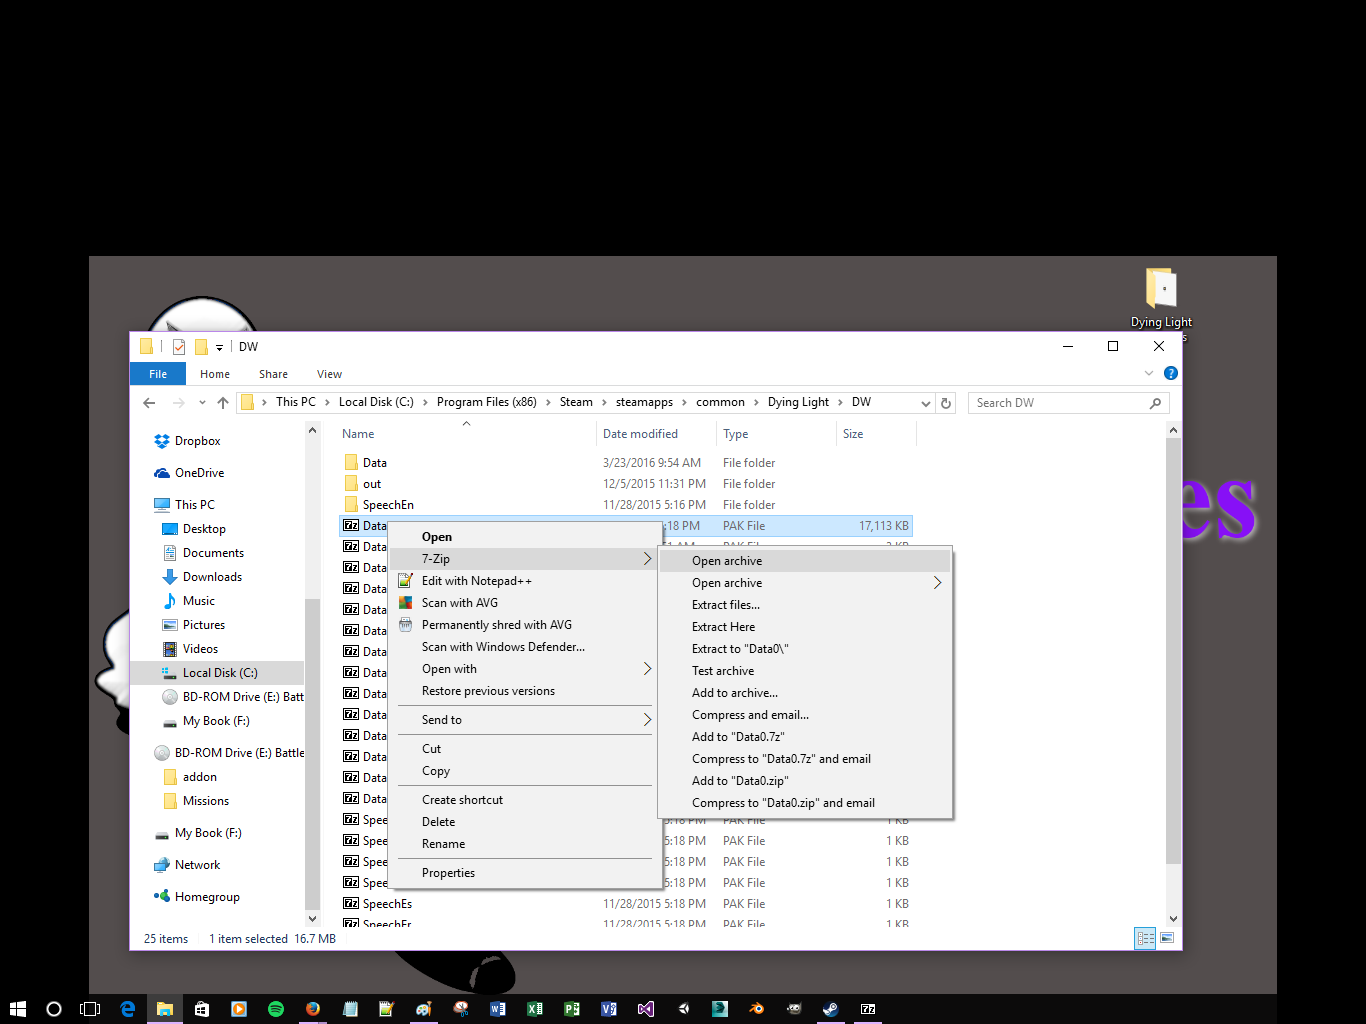Open Visual Studio from the taskbar
The image size is (1366, 1024).
[646, 1009]
